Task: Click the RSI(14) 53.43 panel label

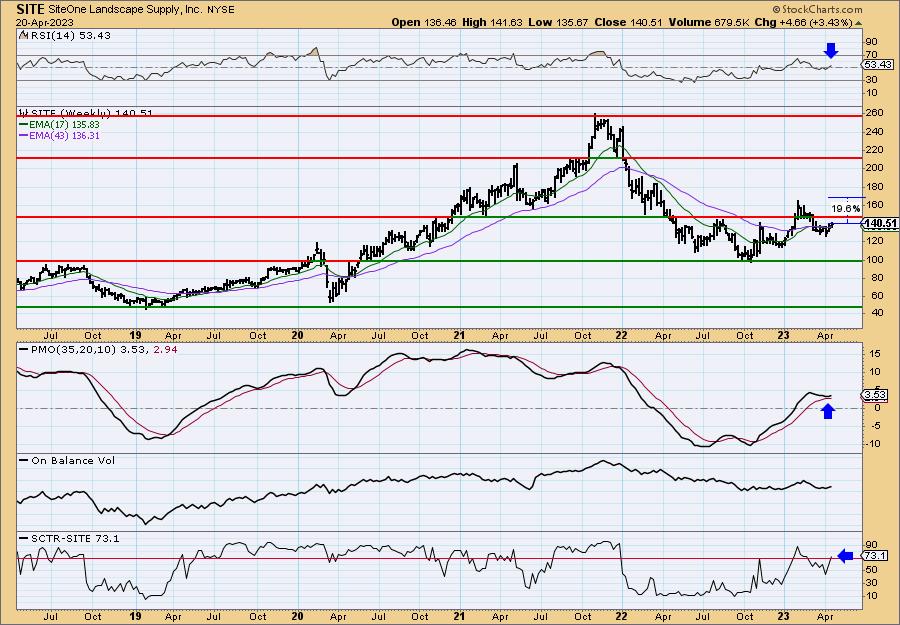Action: [x=70, y=36]
